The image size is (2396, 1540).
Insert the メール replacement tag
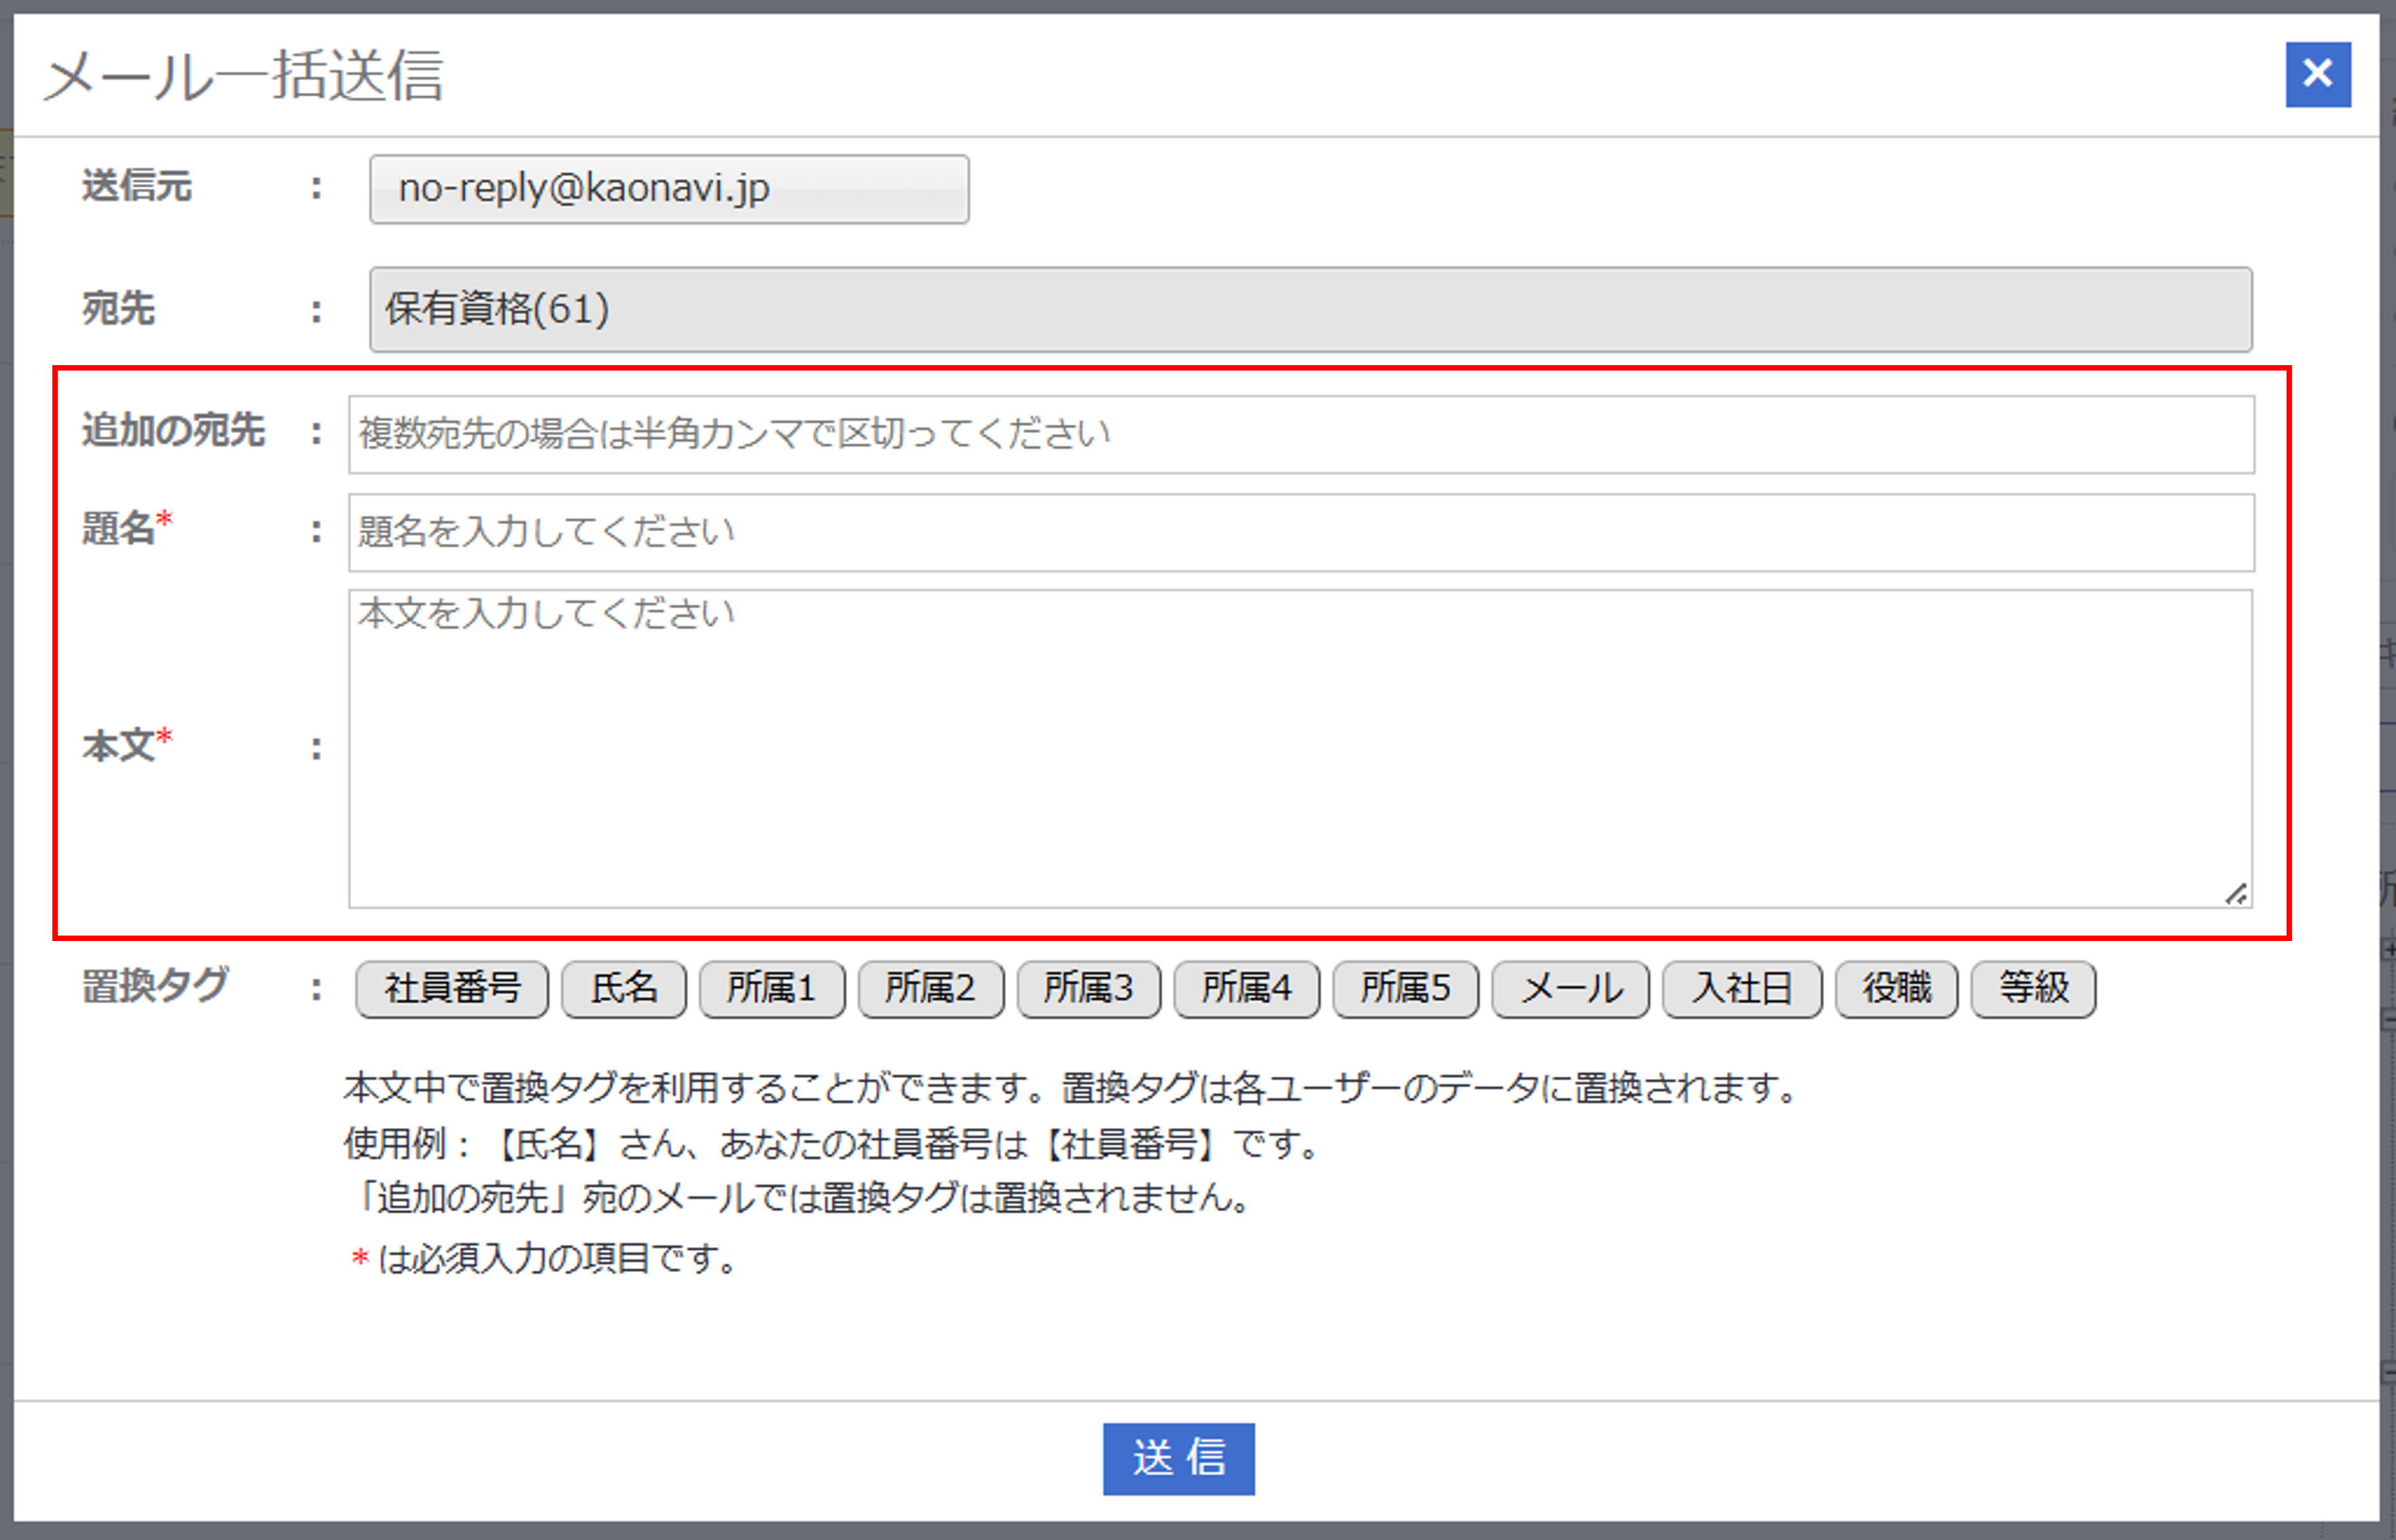pos(1570,989)
